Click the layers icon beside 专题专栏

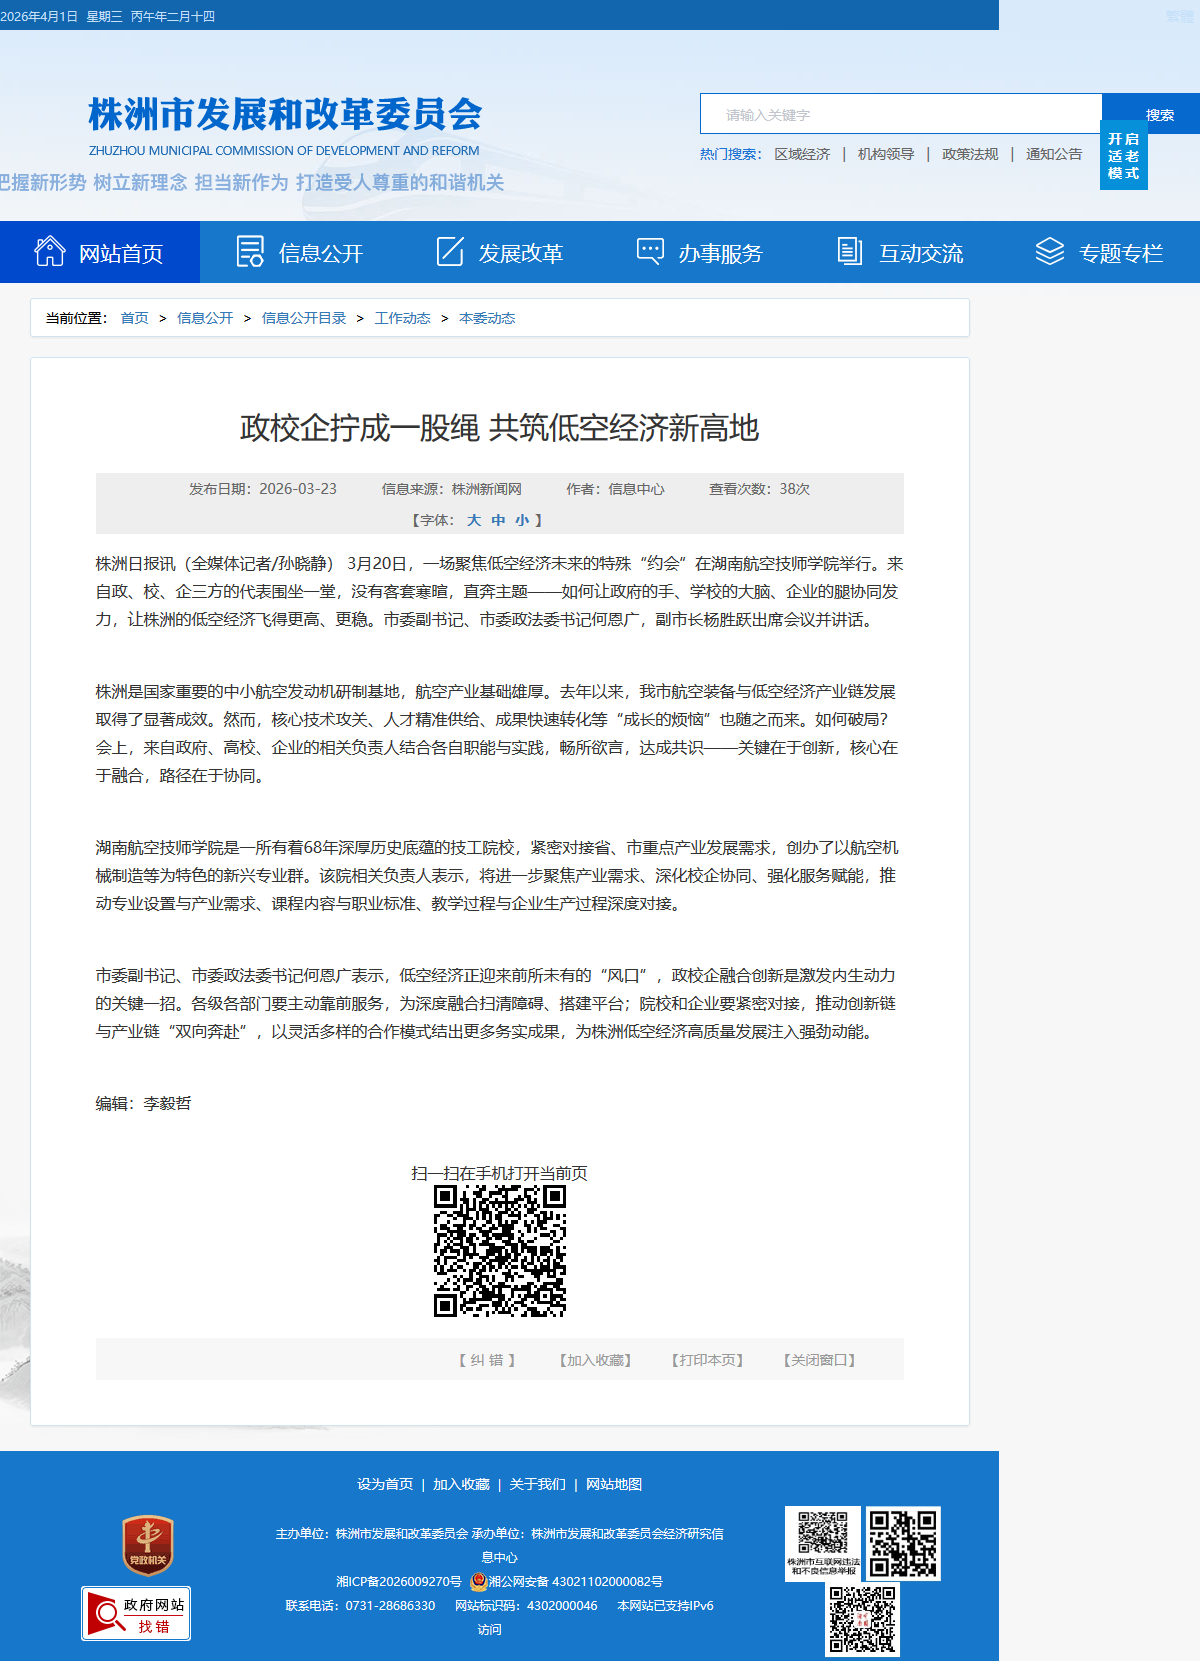coord(1049,252)
